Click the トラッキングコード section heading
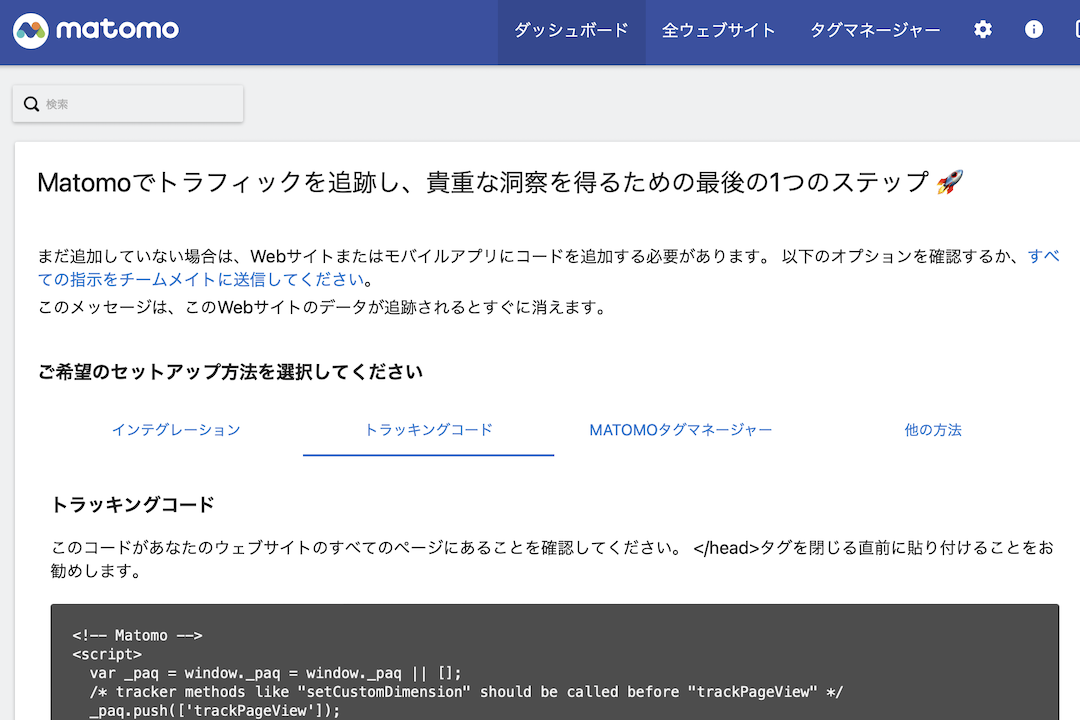Viewport: 1080px width, 720px height. (x=133, y=504)
